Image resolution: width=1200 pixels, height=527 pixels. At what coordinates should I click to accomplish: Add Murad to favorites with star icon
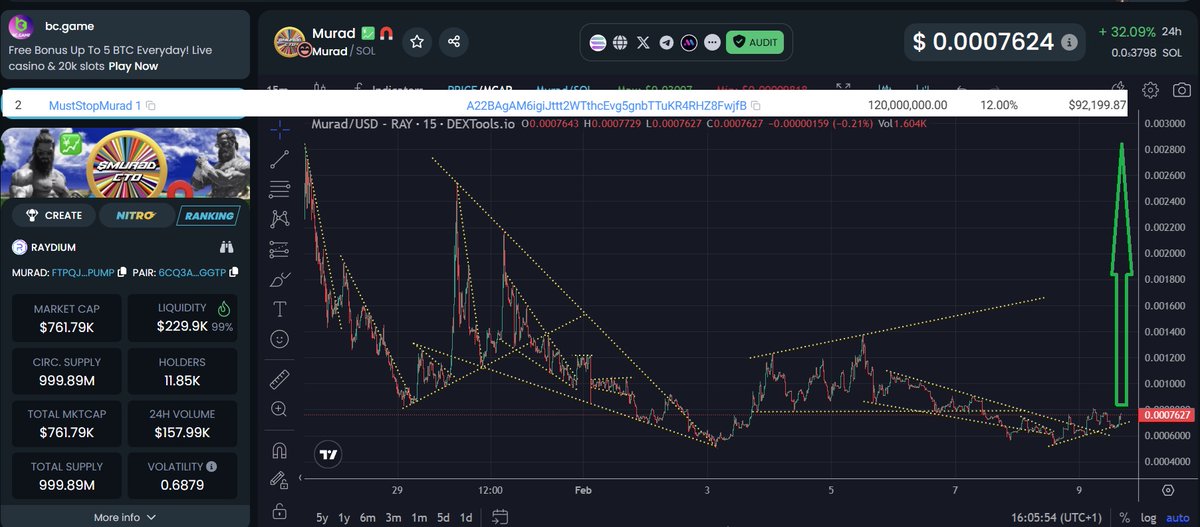tap(417, 42)
